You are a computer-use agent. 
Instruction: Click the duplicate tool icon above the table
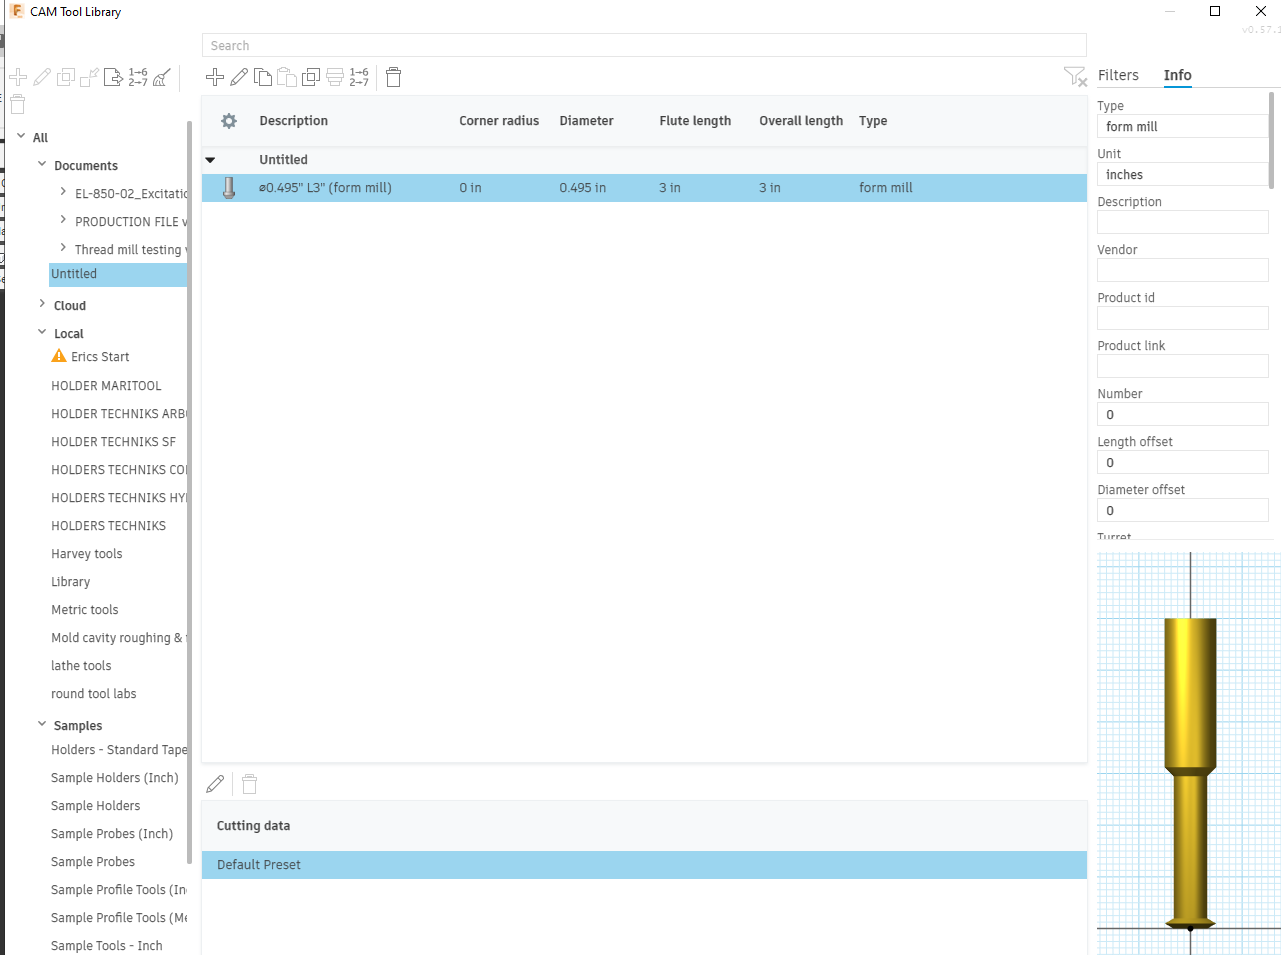click(x=311, y=77)
